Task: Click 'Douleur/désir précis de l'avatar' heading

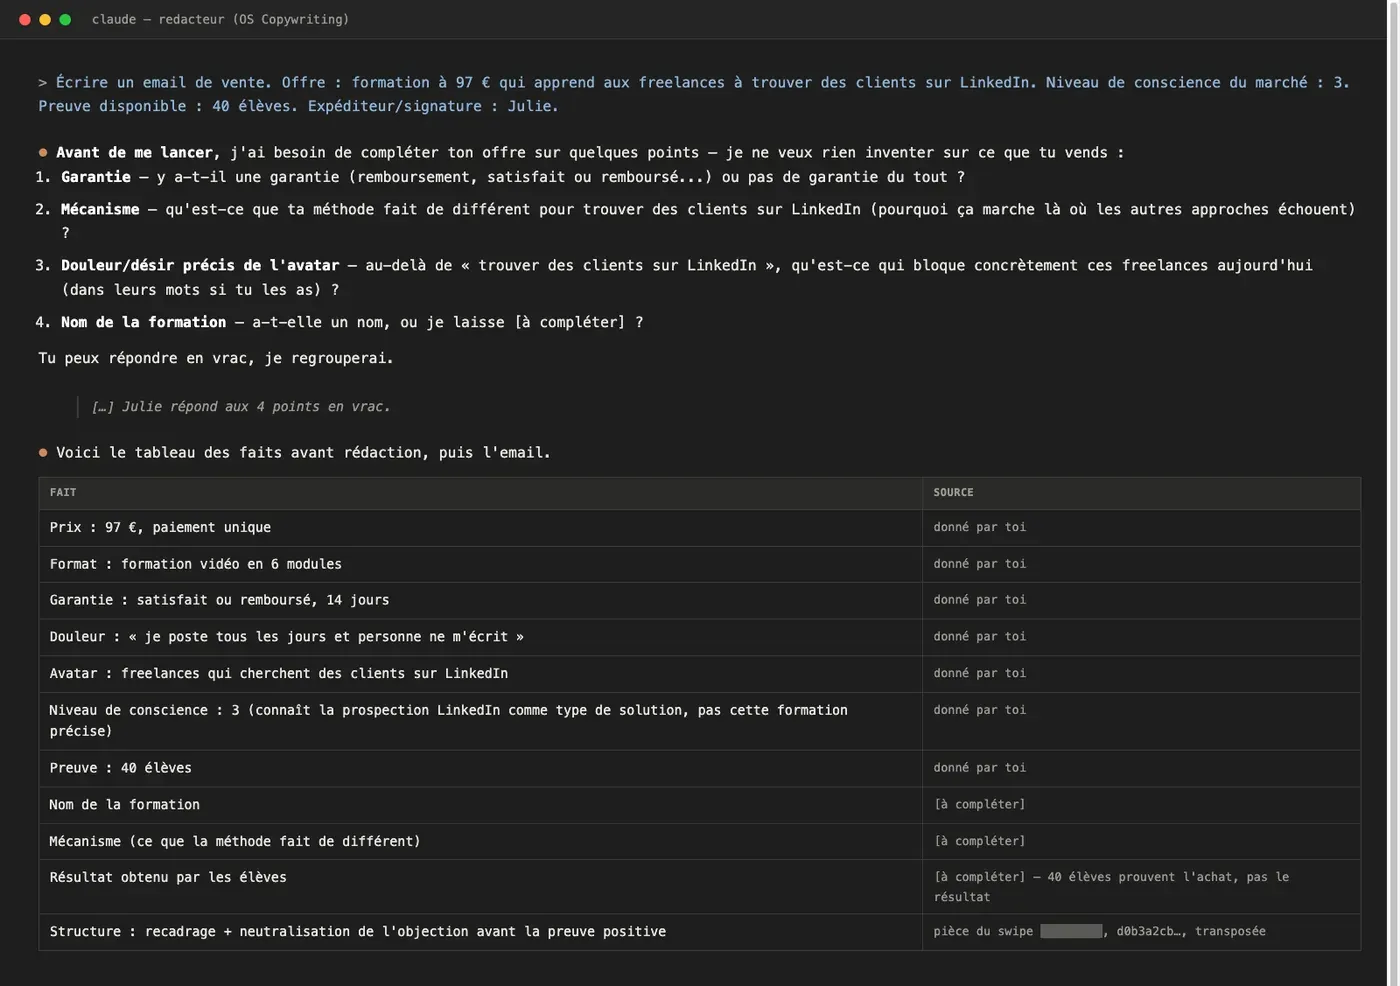Action: [200, 265]
